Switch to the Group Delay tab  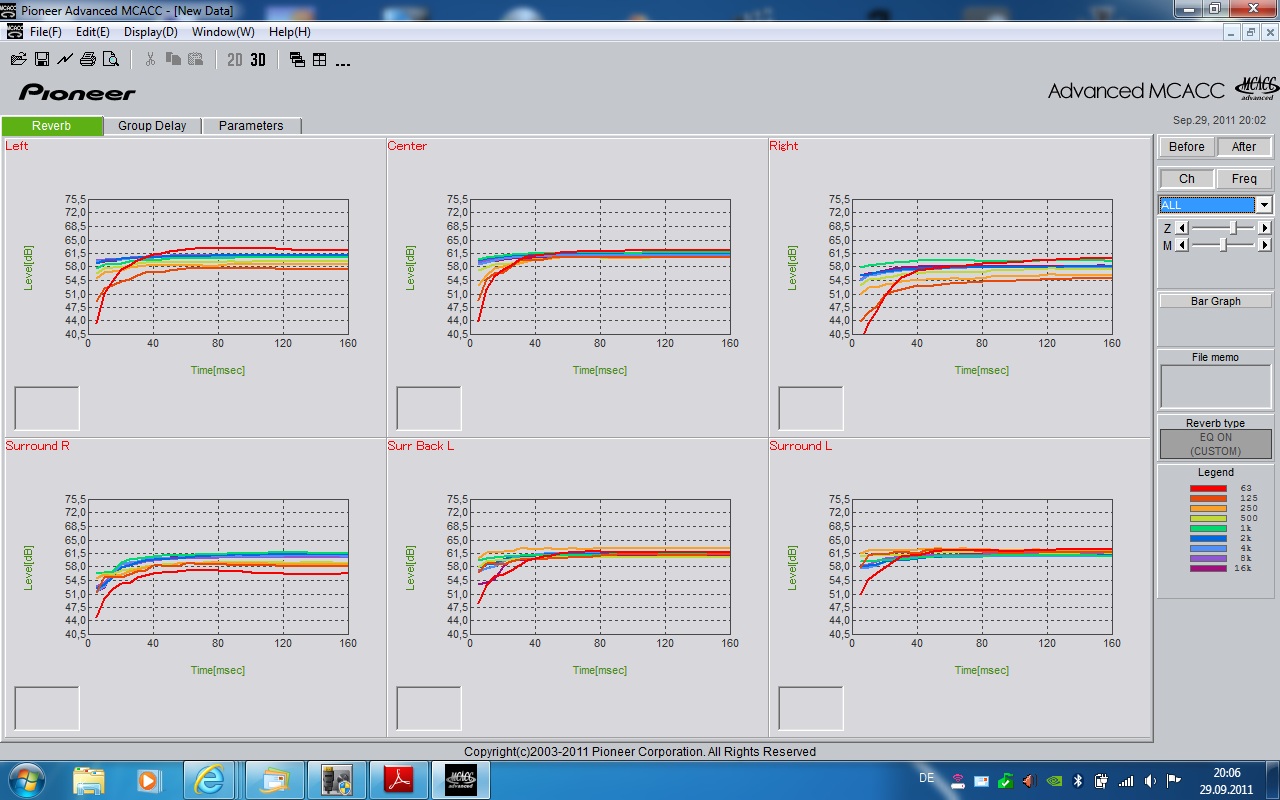tap(152, 126)
